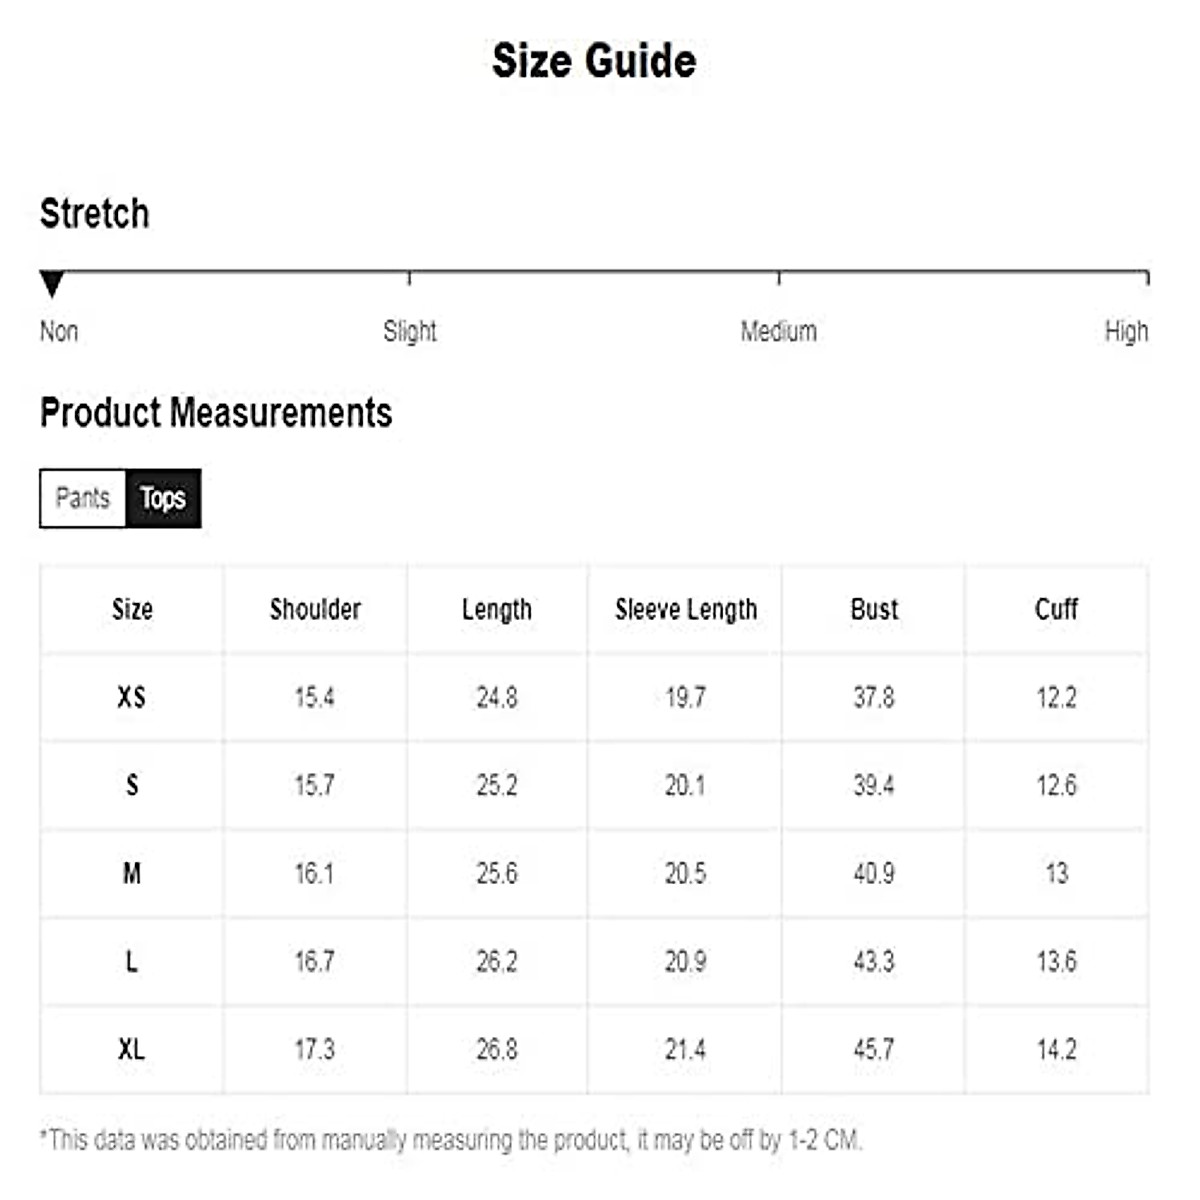Click the Bust column header
Image resolution: width=1200 pixels, height=1200 pixels.
(x=874, y=609)
